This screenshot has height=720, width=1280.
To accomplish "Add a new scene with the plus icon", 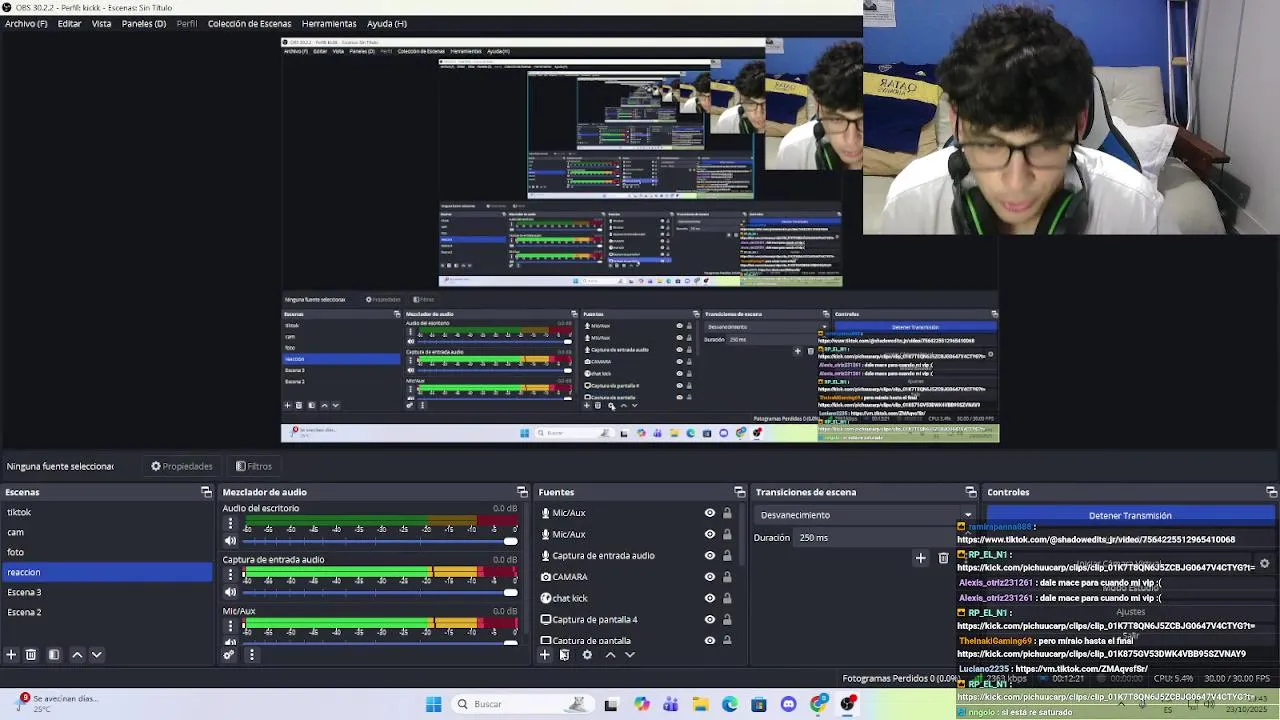I will tap(11, 655).
